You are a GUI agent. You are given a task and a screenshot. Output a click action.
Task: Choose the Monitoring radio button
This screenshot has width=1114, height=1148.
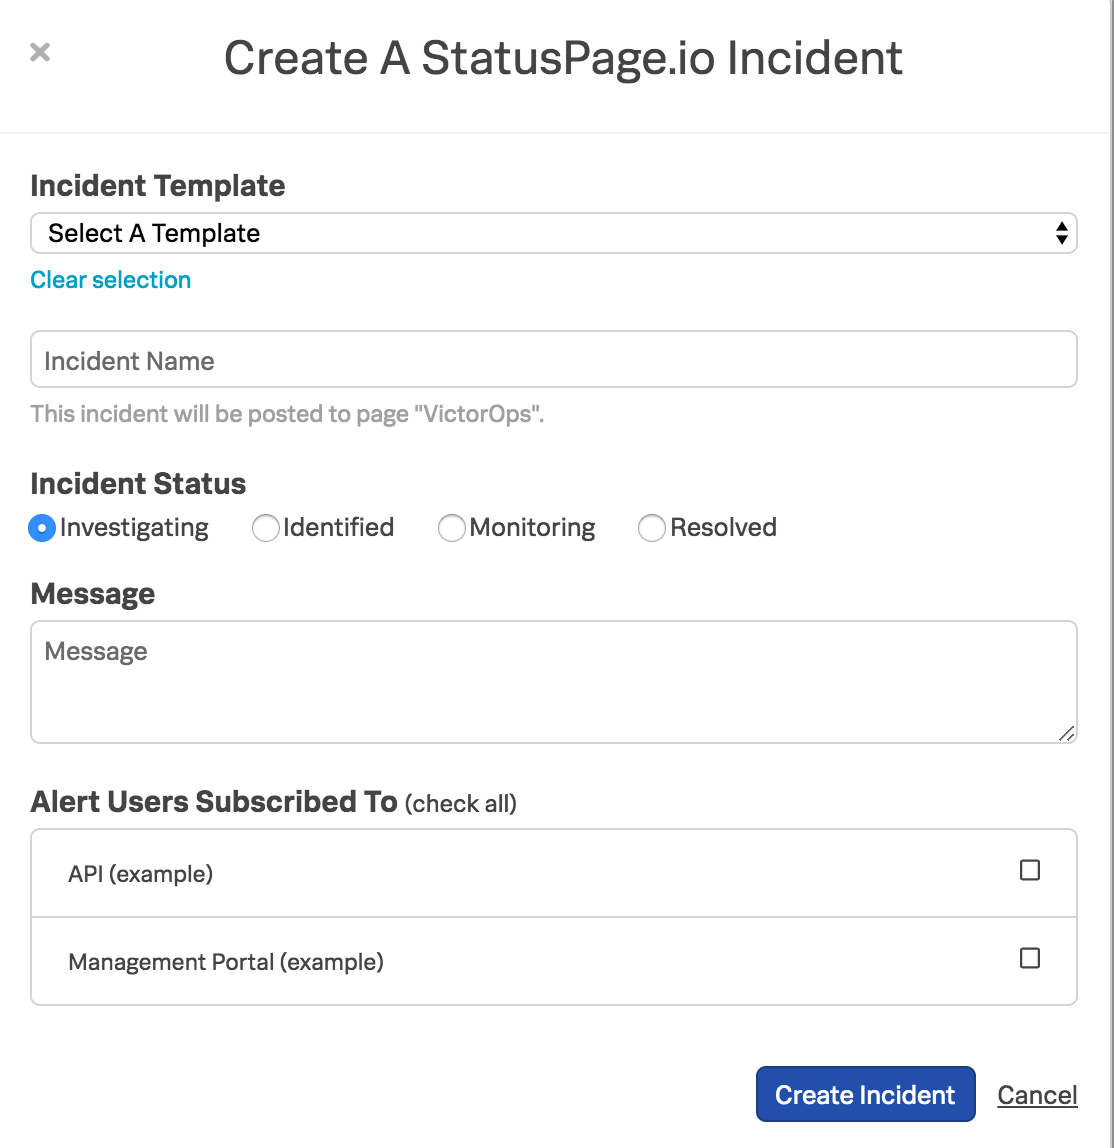pyautogui.click(x=452, y=528)
